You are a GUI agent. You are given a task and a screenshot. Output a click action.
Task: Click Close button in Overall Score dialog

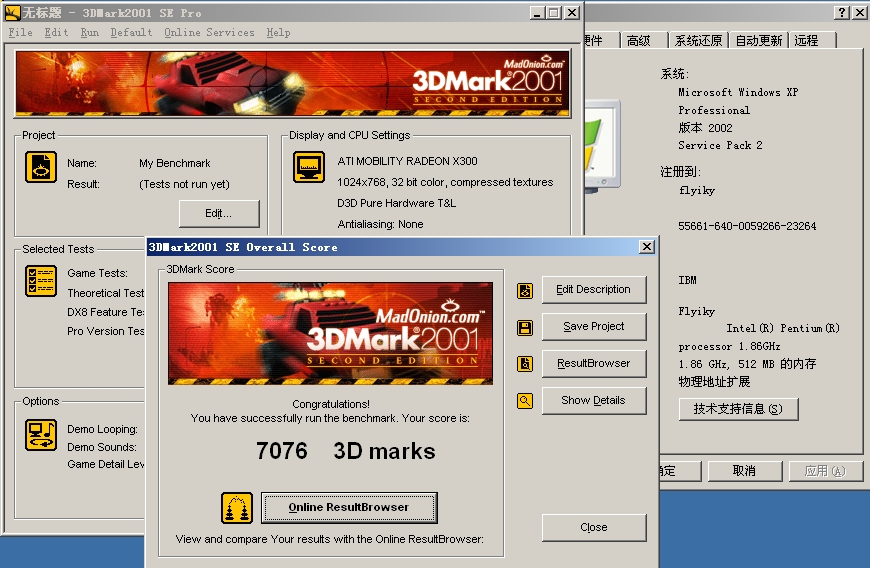coord(594,528)
